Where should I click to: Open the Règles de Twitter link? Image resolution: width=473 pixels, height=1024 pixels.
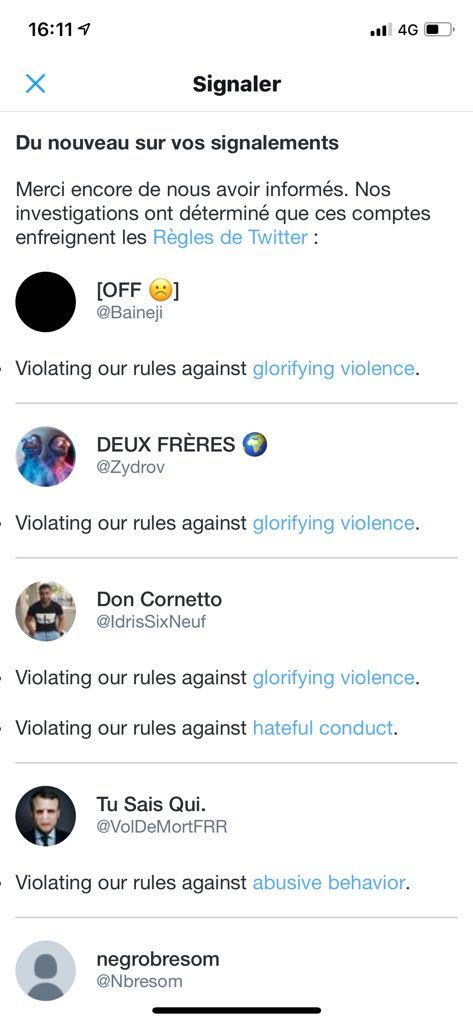pos(230,236)
